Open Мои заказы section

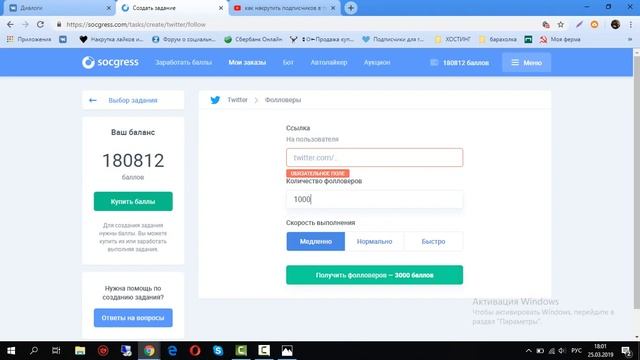pos(247,62)
